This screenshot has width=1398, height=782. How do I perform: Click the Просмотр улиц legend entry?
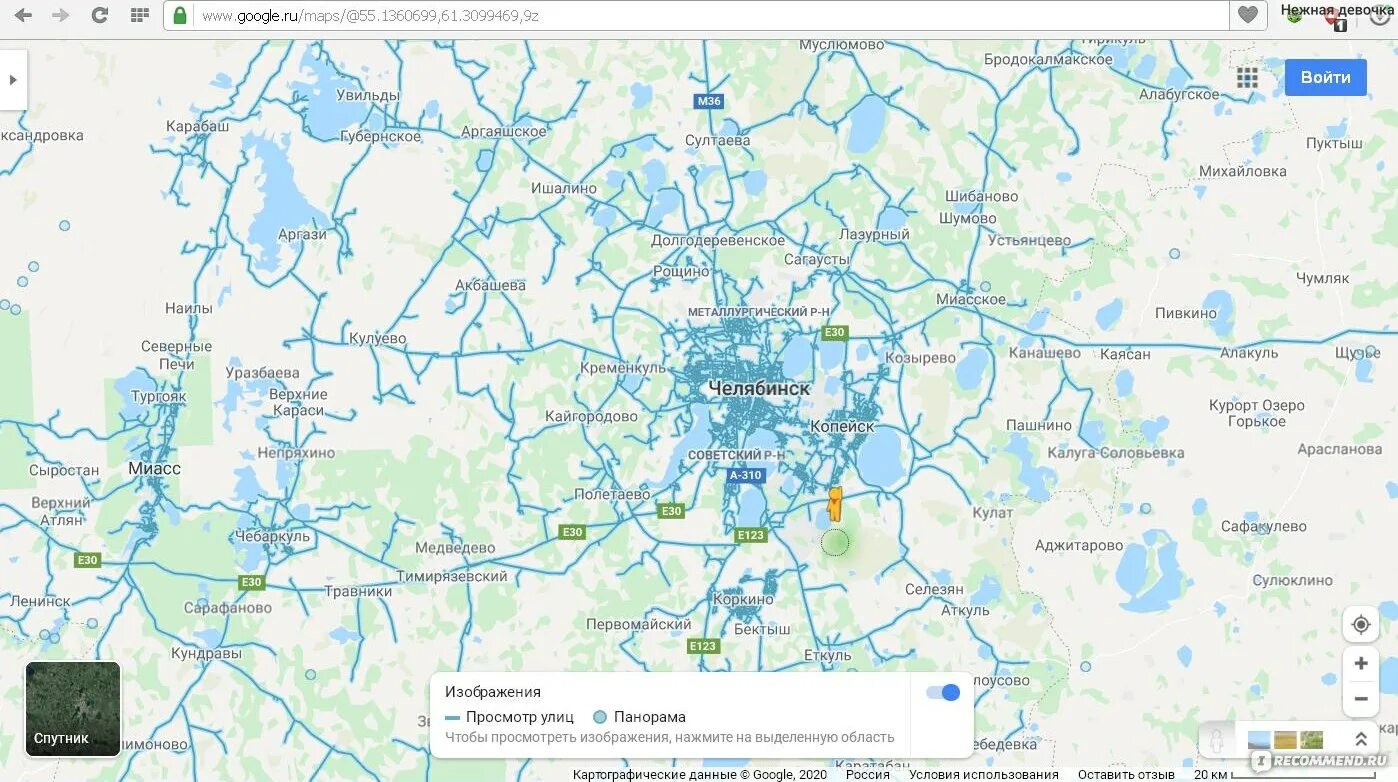point(510,717)
